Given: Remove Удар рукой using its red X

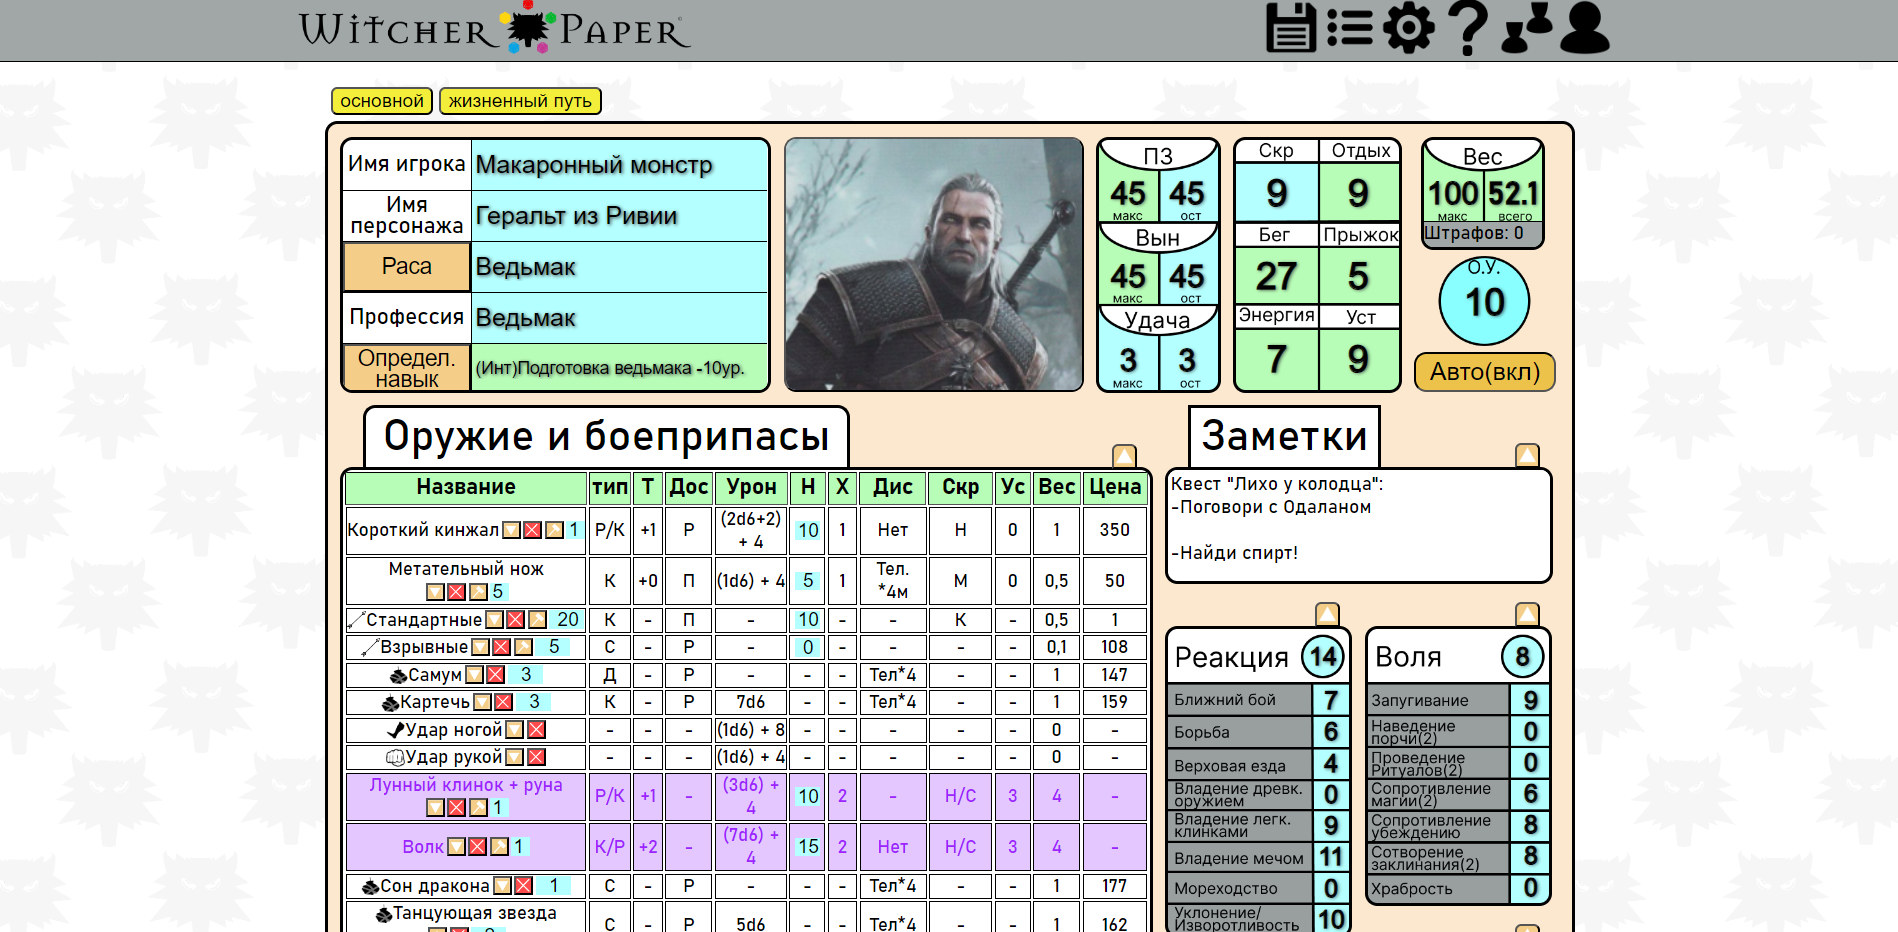Looking at the screenshot, I should 536,757.
